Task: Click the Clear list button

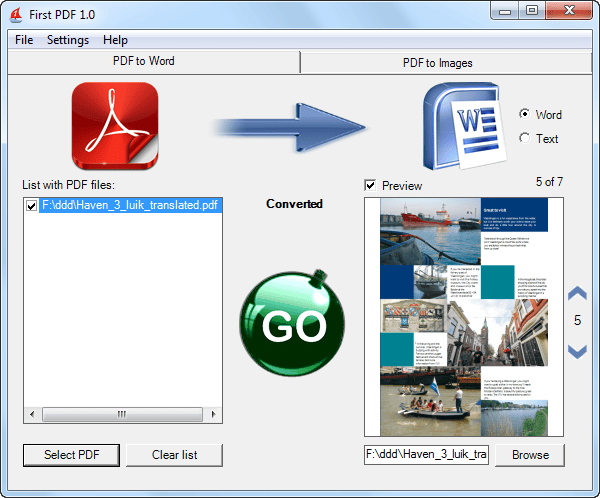Action: coord(174,455)
